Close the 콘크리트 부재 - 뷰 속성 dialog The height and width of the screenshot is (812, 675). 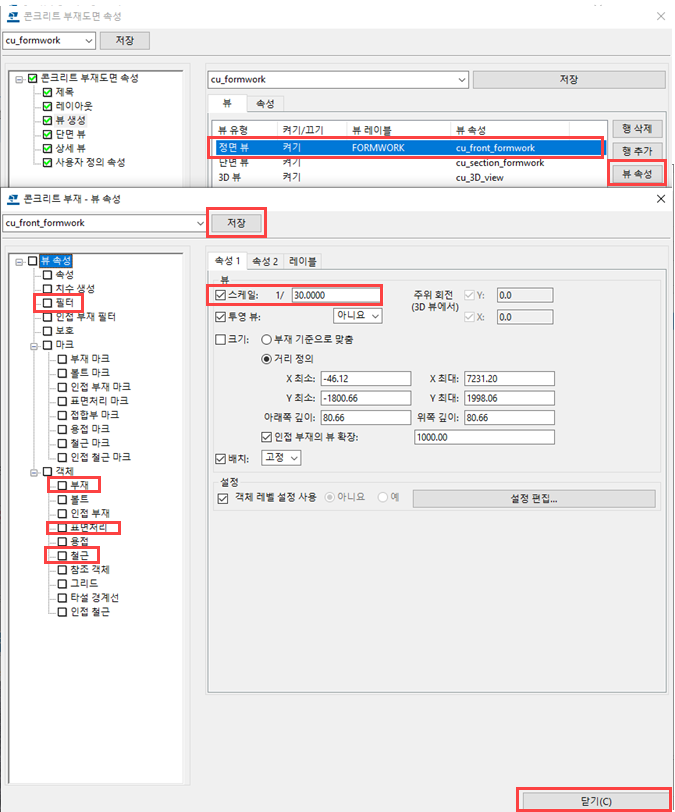point(661,199)
